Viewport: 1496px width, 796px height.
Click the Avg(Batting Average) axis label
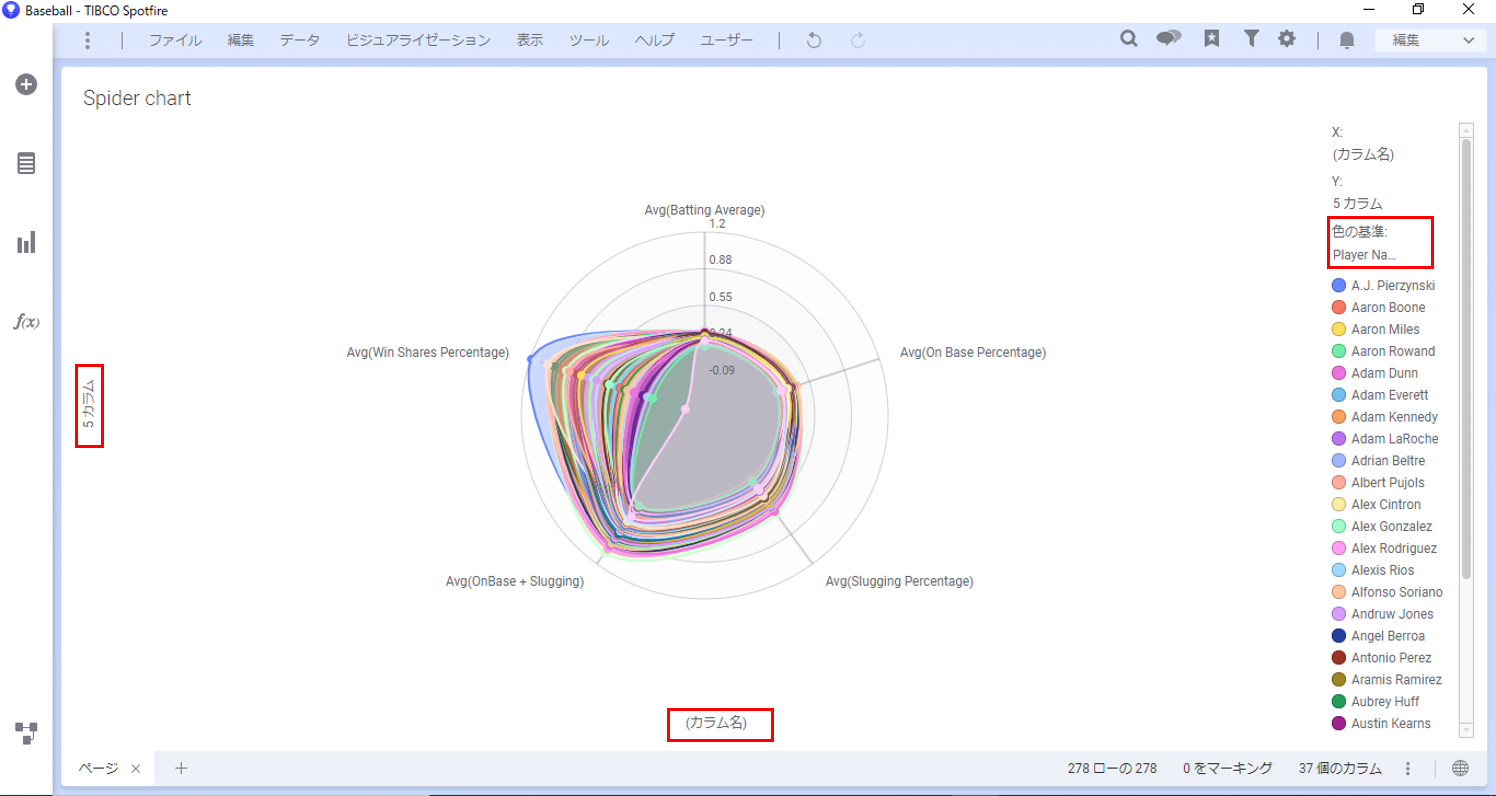point(705,210)
